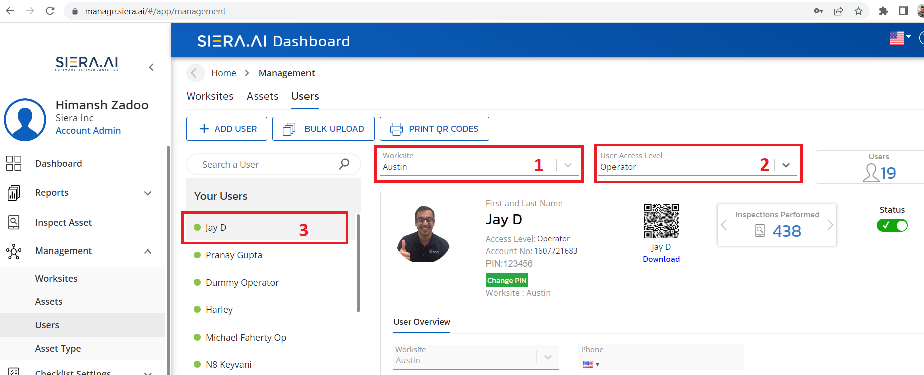Click the browser address bar URL
Screen dimensions: 924x375
(x=155, y=11)
